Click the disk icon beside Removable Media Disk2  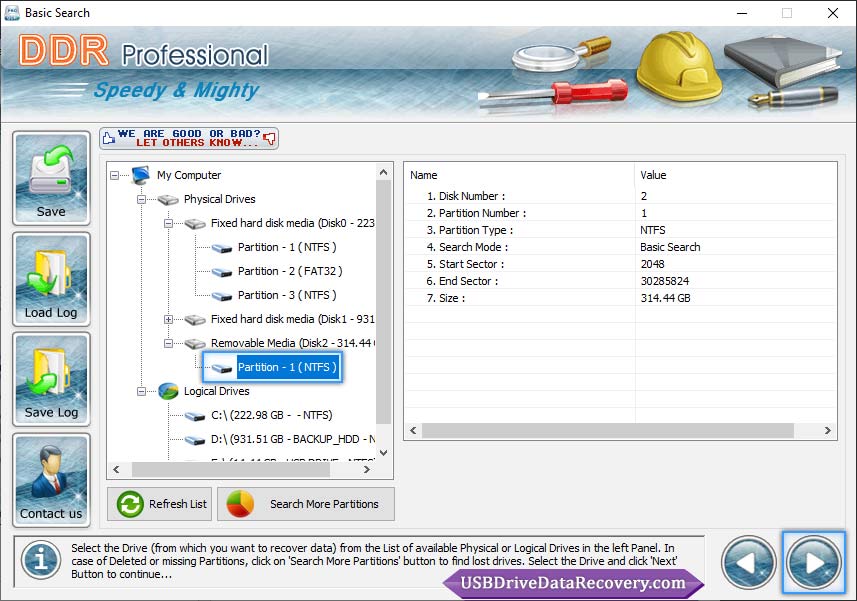tap(195, 344)
